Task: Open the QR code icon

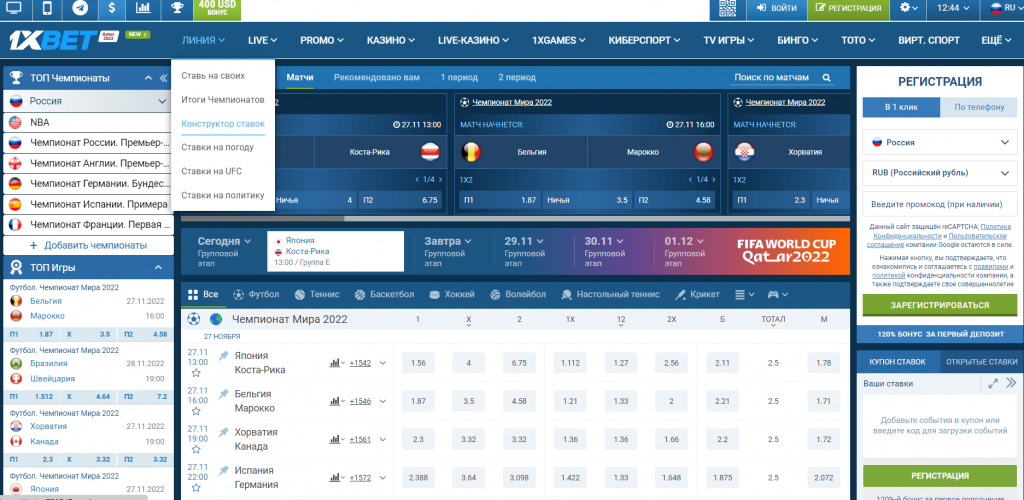Action: tap(727, 8)
